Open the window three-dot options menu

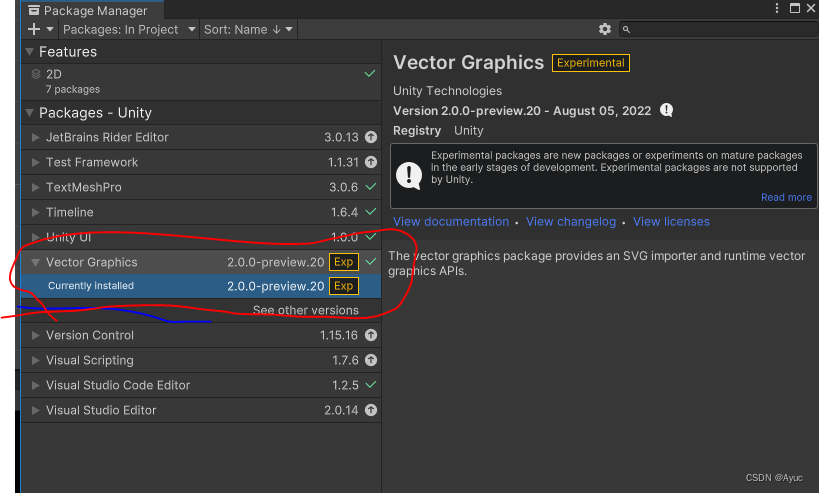click(x=777, y=8)
